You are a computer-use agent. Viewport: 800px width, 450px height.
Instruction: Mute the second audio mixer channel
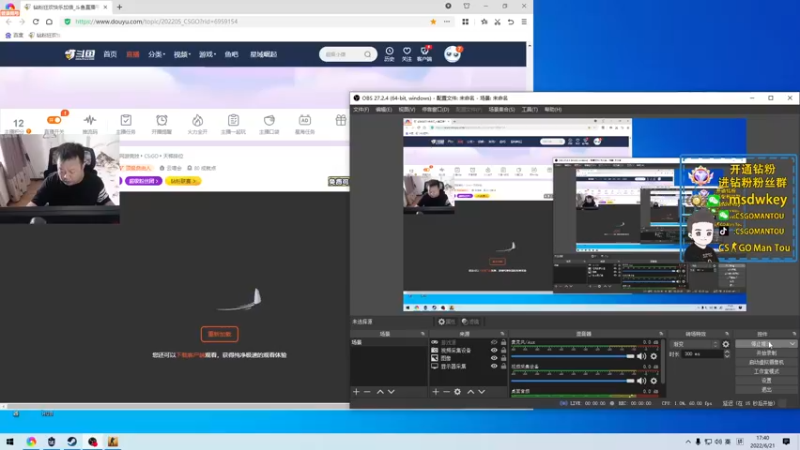641,381
